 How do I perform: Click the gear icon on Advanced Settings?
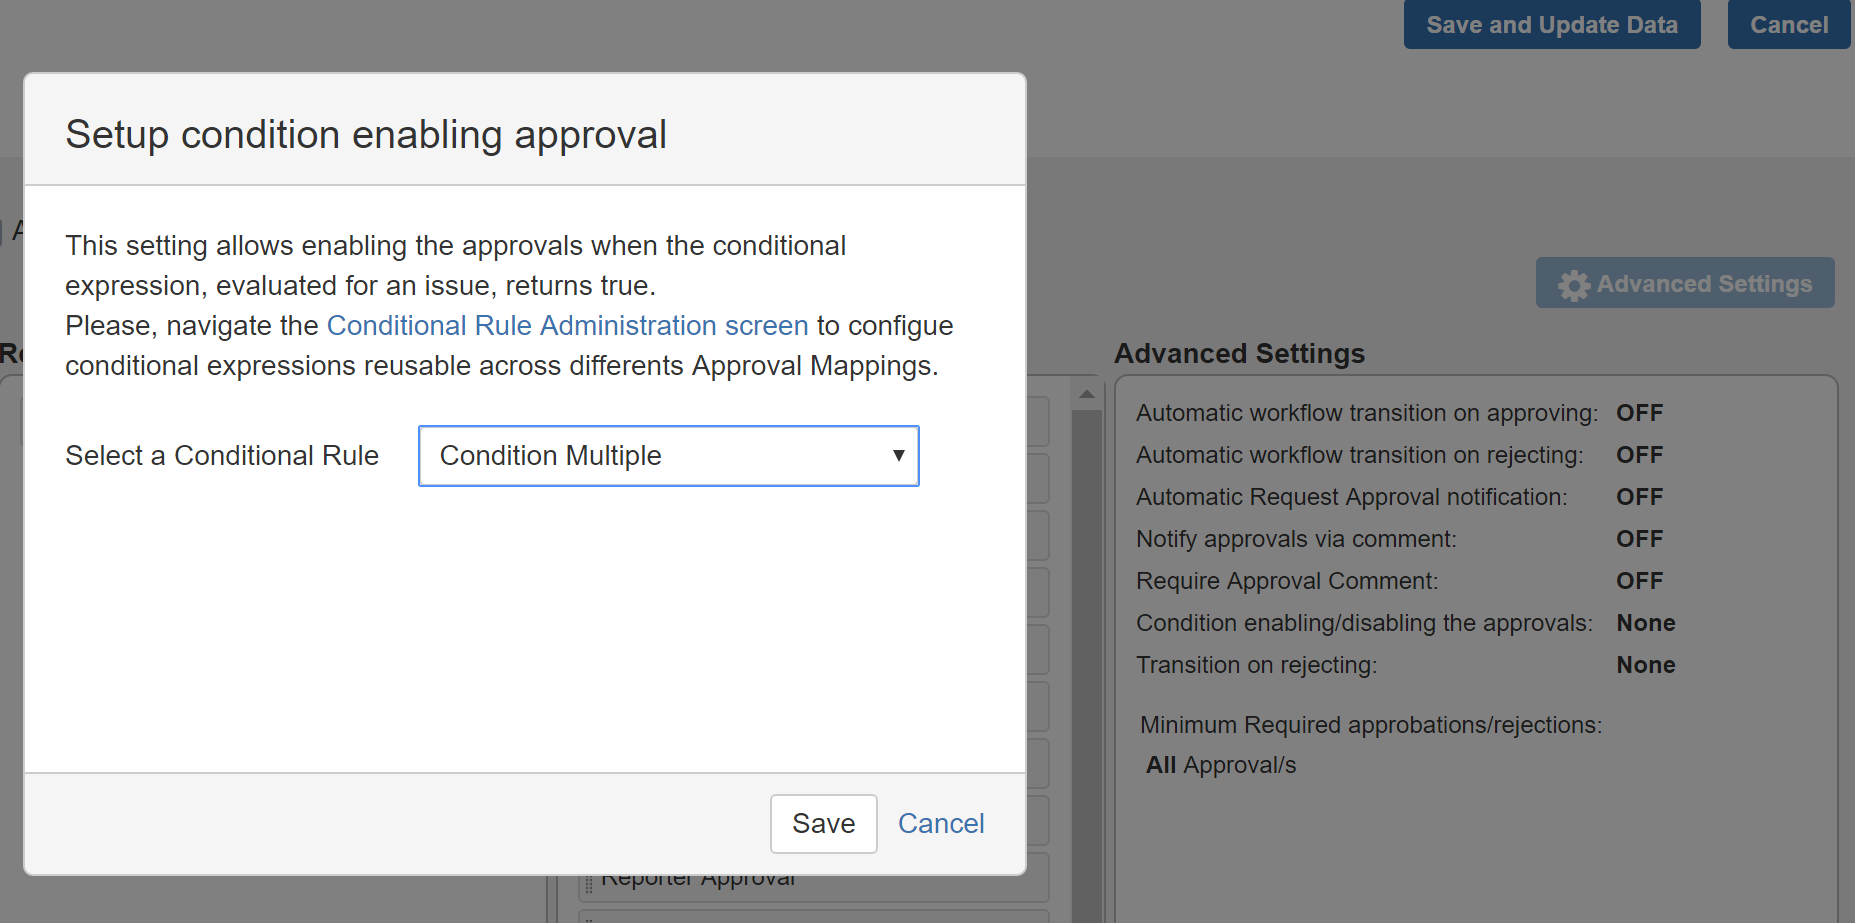coord(1573,285)
